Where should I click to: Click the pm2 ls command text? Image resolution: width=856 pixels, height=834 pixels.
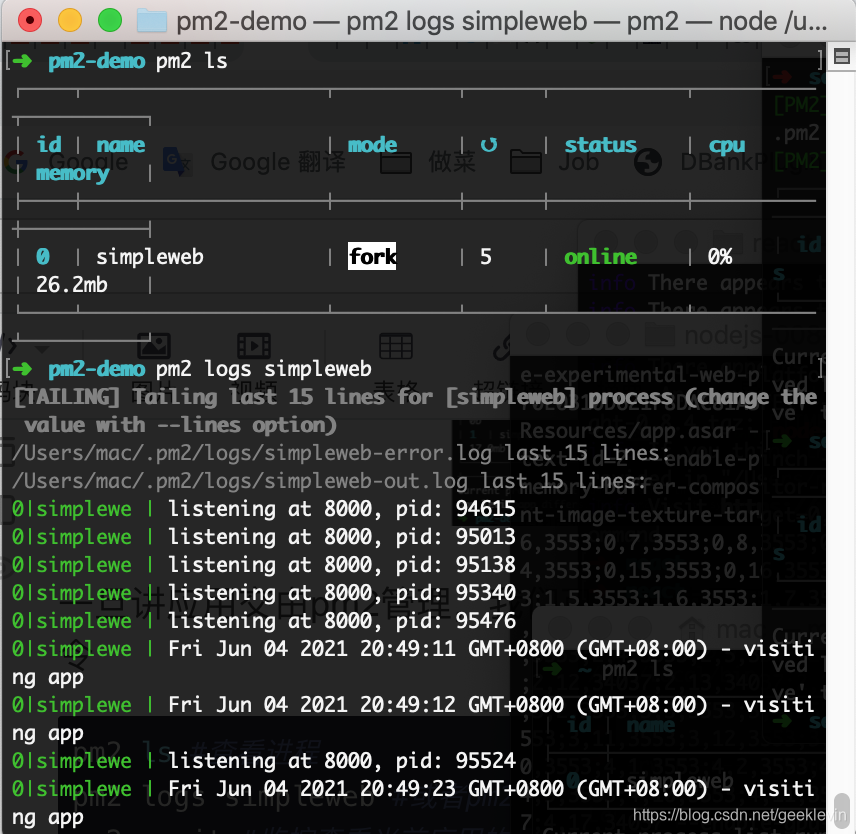192,61
